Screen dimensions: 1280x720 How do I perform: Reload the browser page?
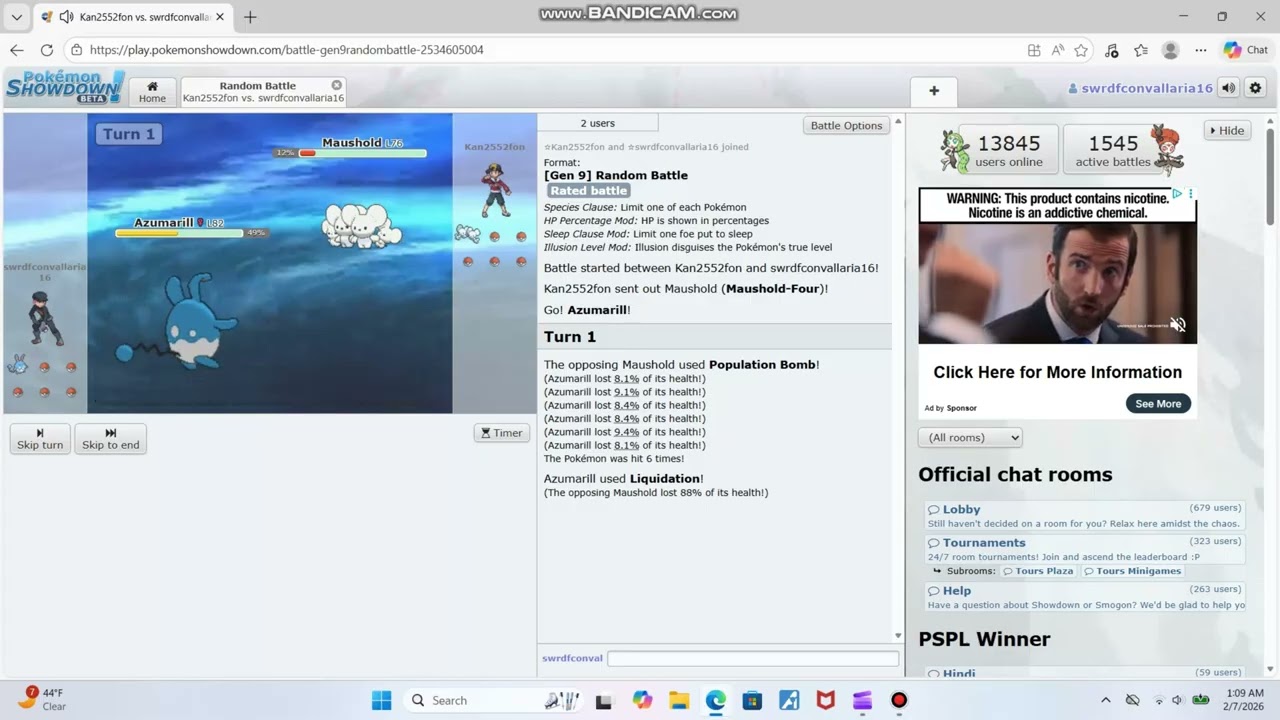tap(47, 50)
